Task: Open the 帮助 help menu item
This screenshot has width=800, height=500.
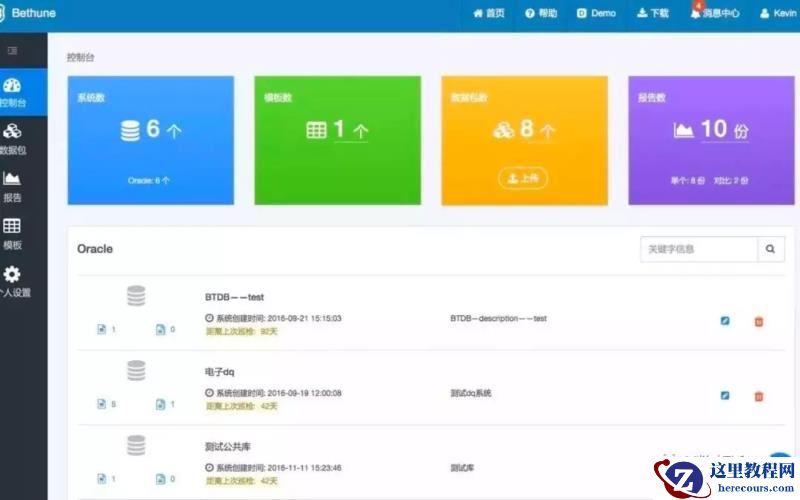Action: (x=541, y=13)
